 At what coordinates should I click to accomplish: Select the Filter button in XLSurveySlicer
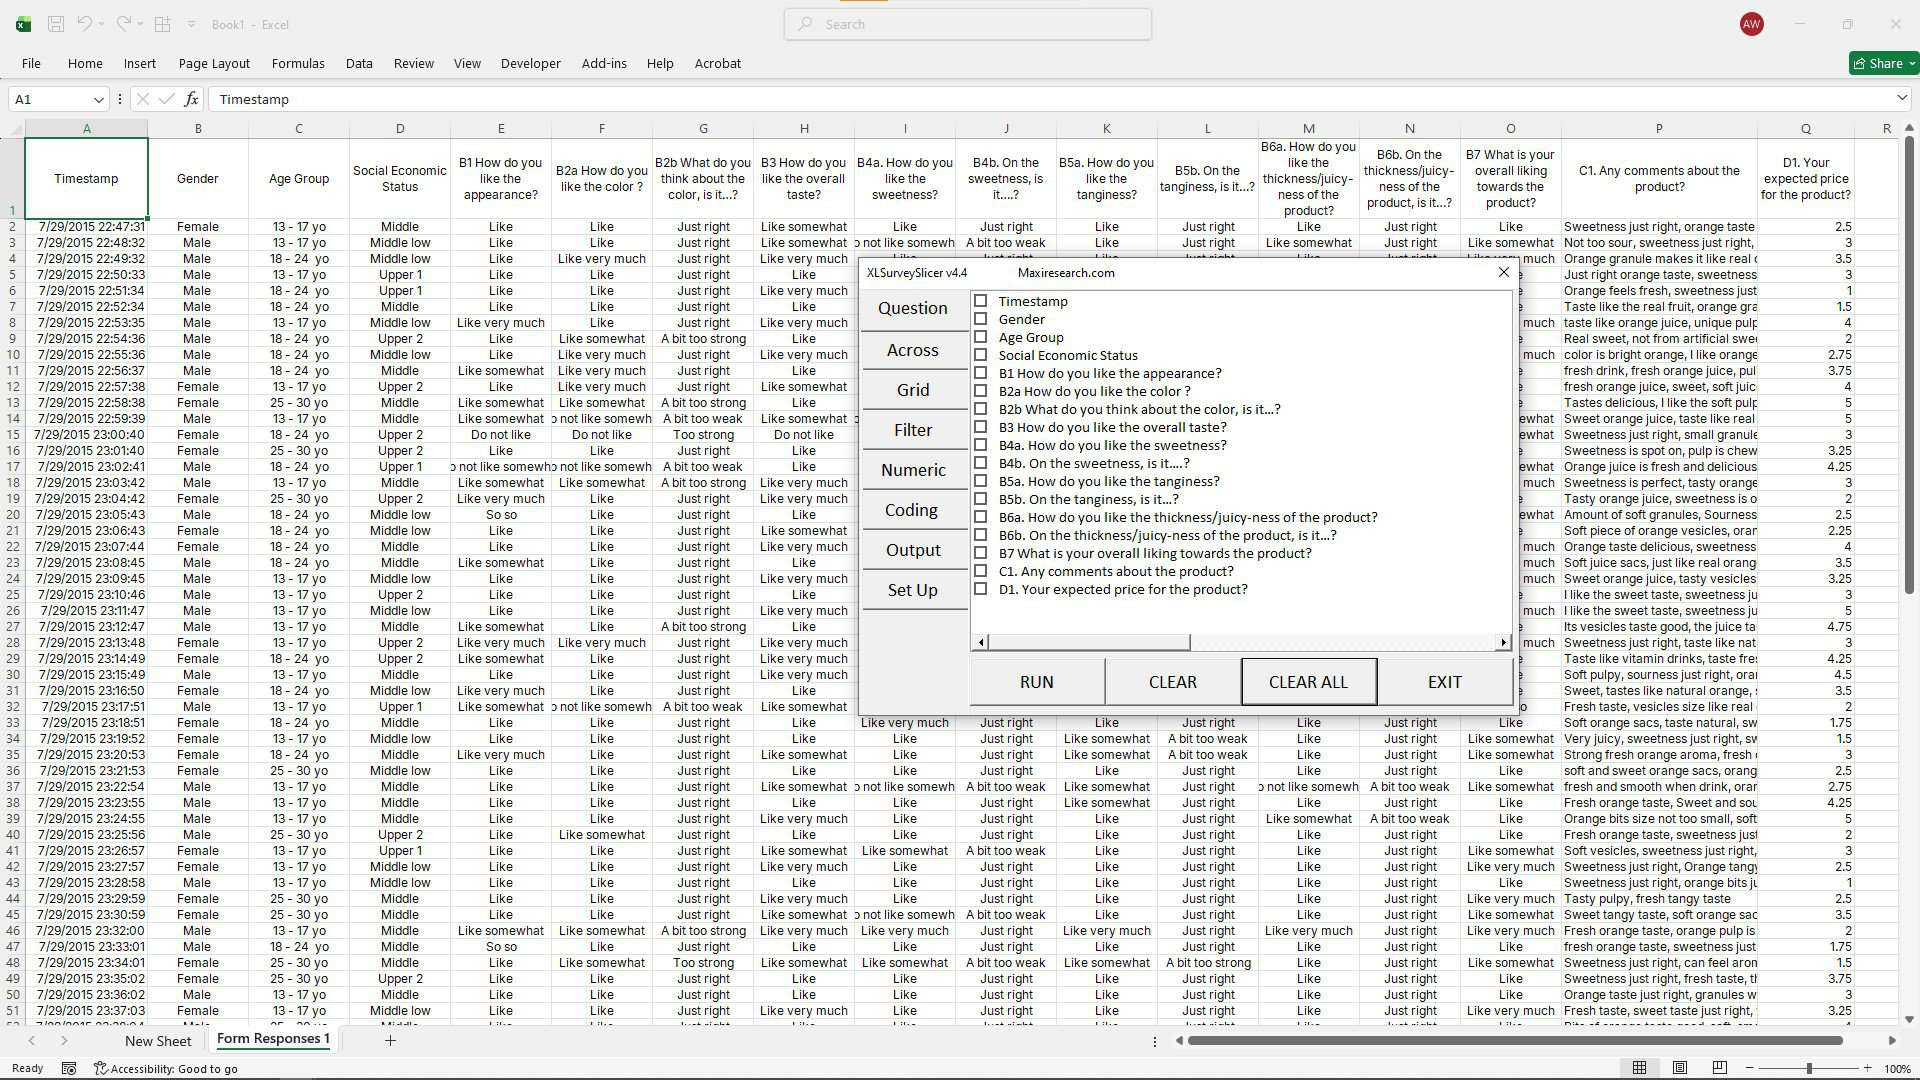[x=912, y=430]
